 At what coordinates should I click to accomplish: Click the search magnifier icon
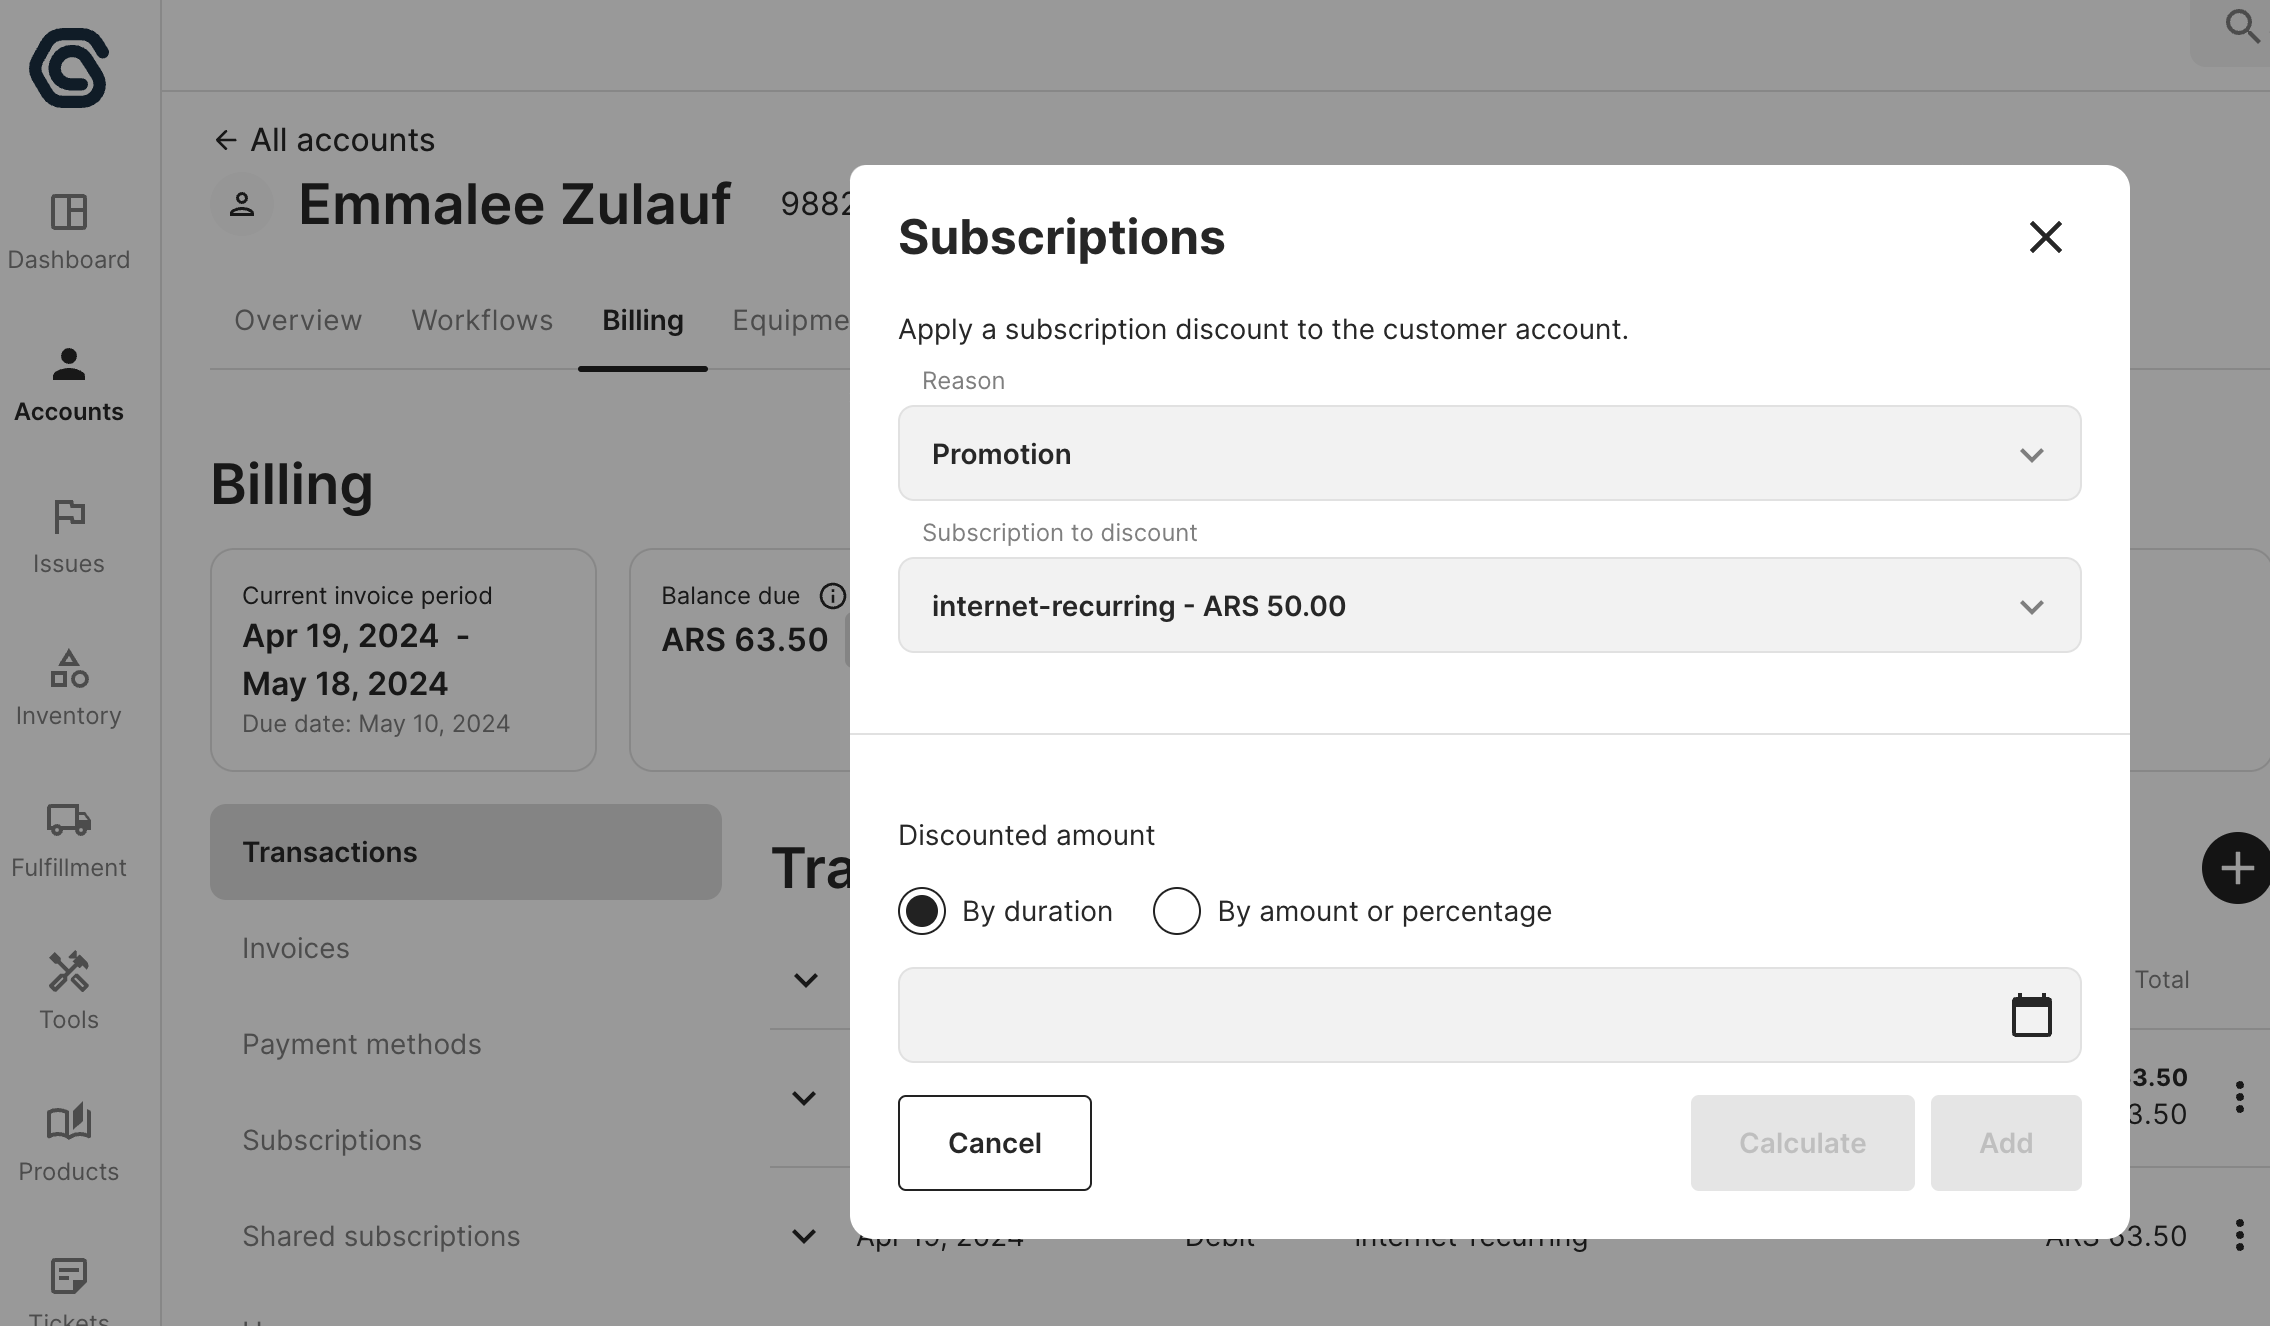click(2242, 26)
